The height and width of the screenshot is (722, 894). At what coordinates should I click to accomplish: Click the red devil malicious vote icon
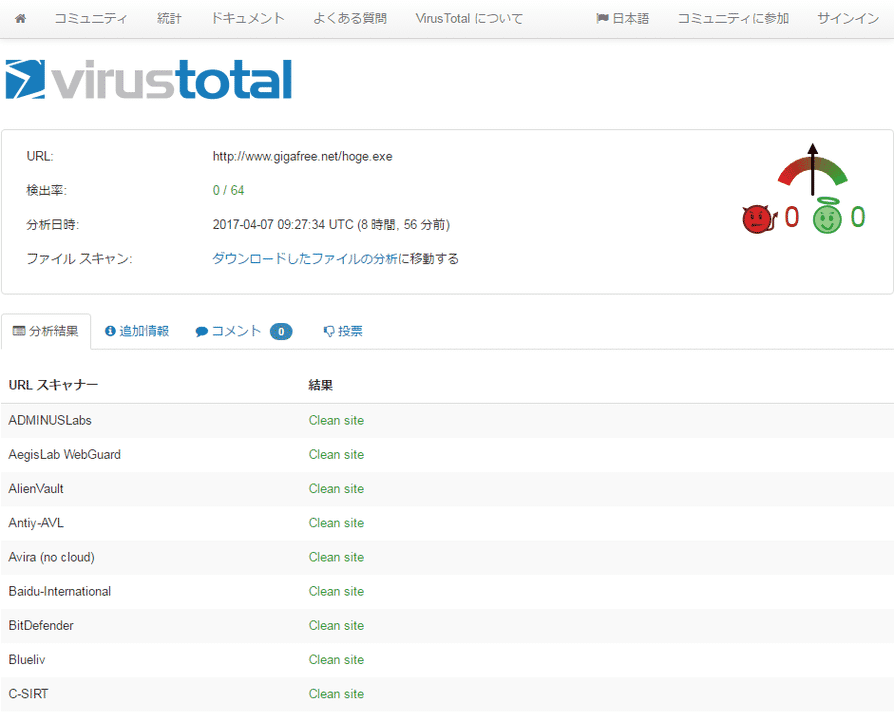pyautogui.click(x=759, y=219)
